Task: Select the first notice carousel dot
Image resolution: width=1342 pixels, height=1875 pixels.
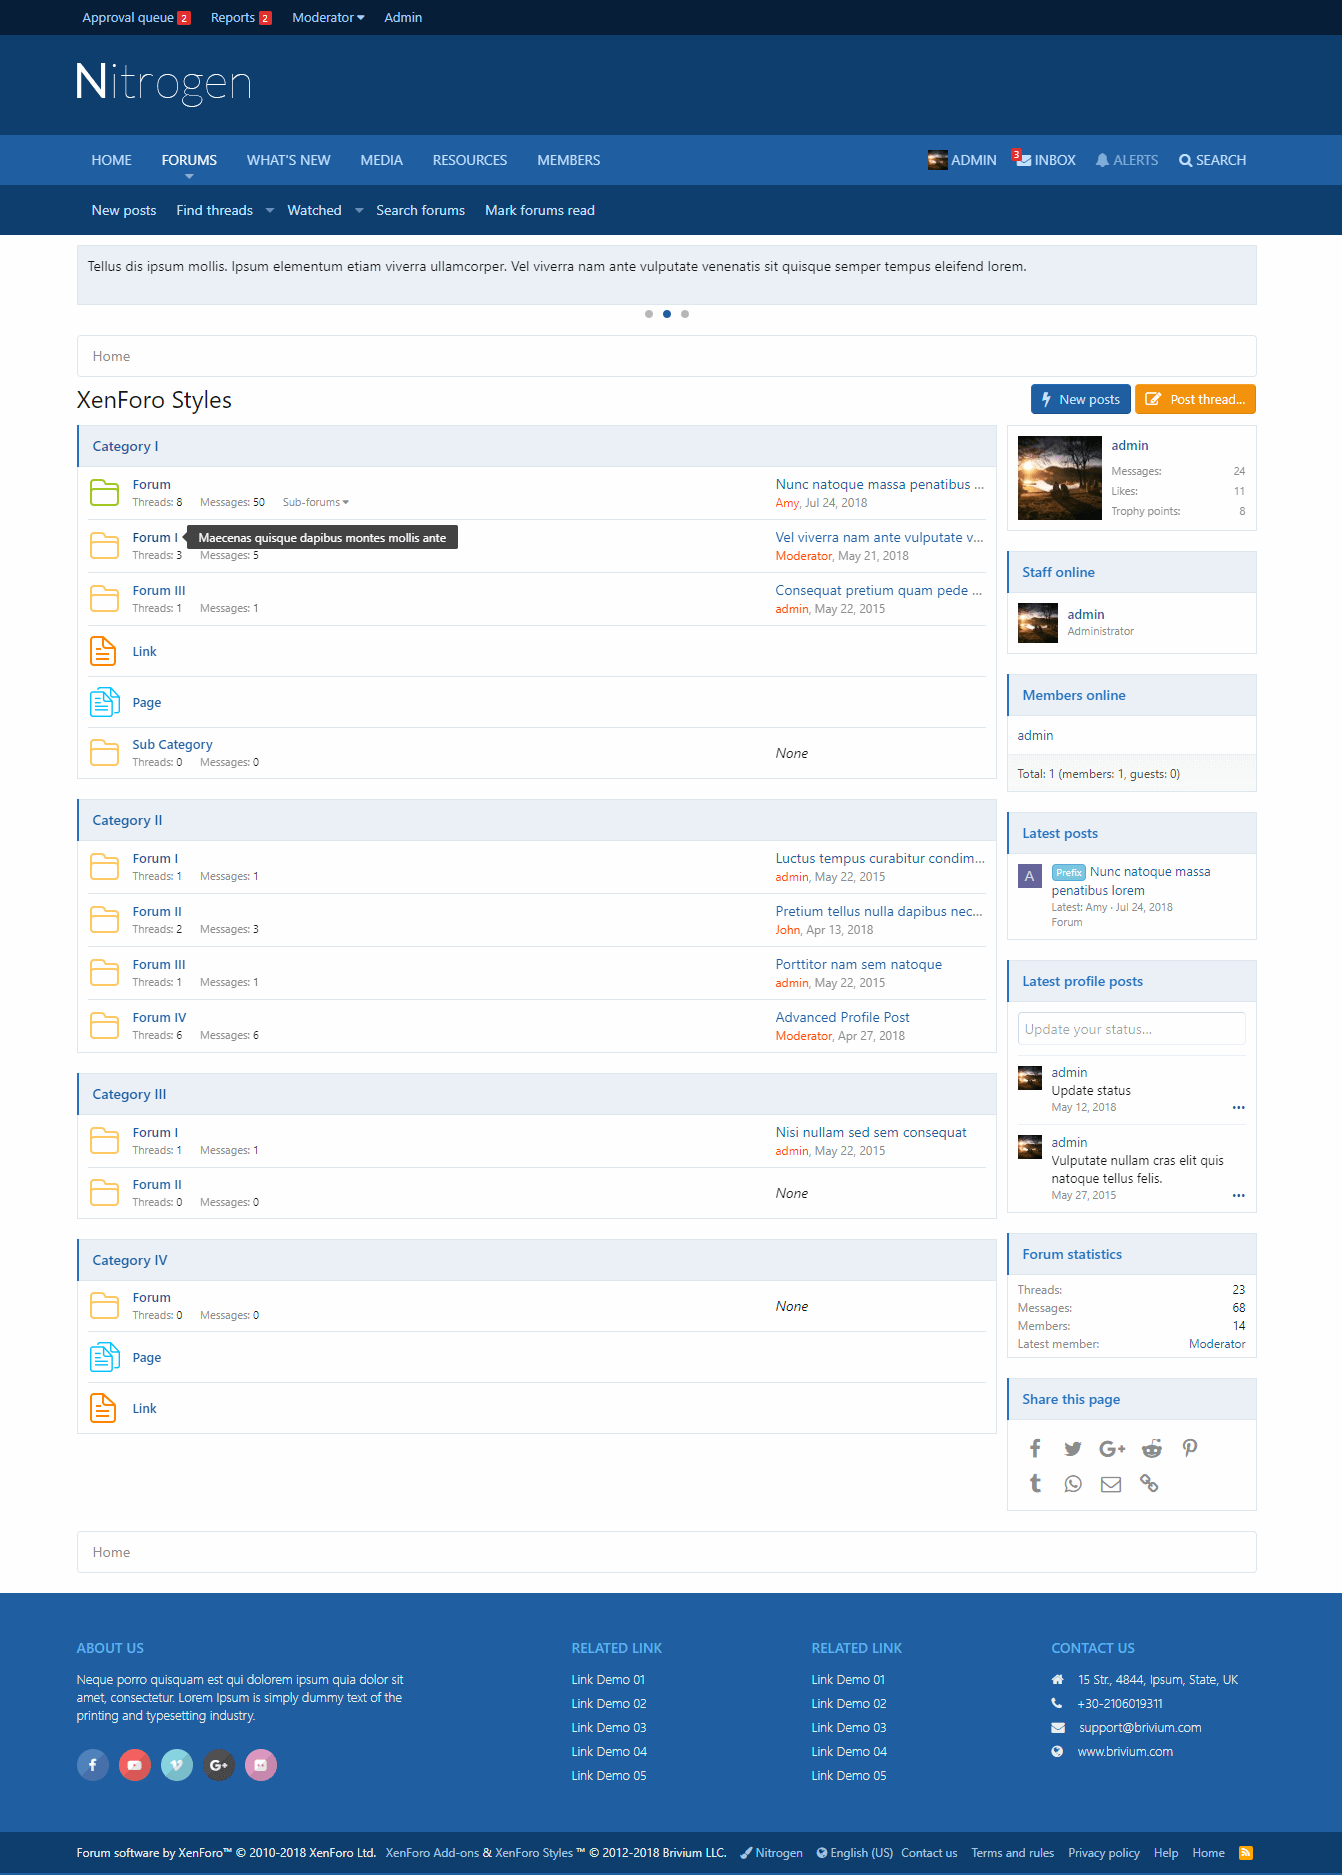Action: 649,314
